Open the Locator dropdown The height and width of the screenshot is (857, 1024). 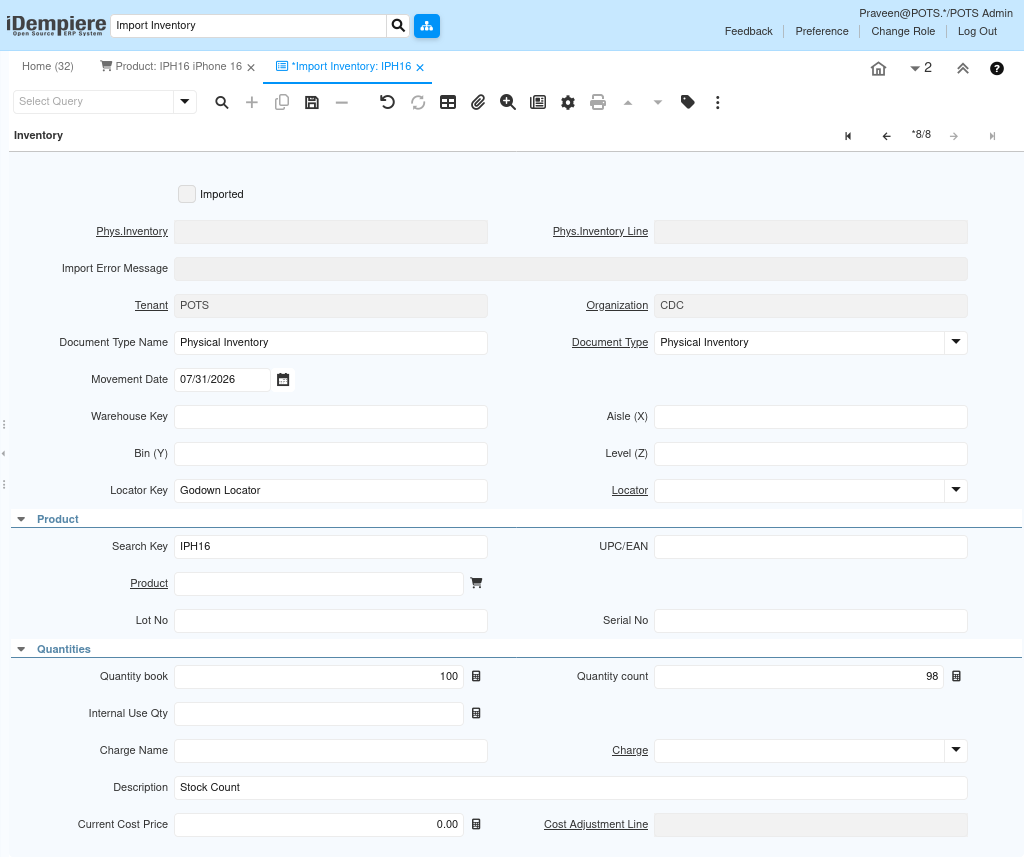click(x=955, y=490)
